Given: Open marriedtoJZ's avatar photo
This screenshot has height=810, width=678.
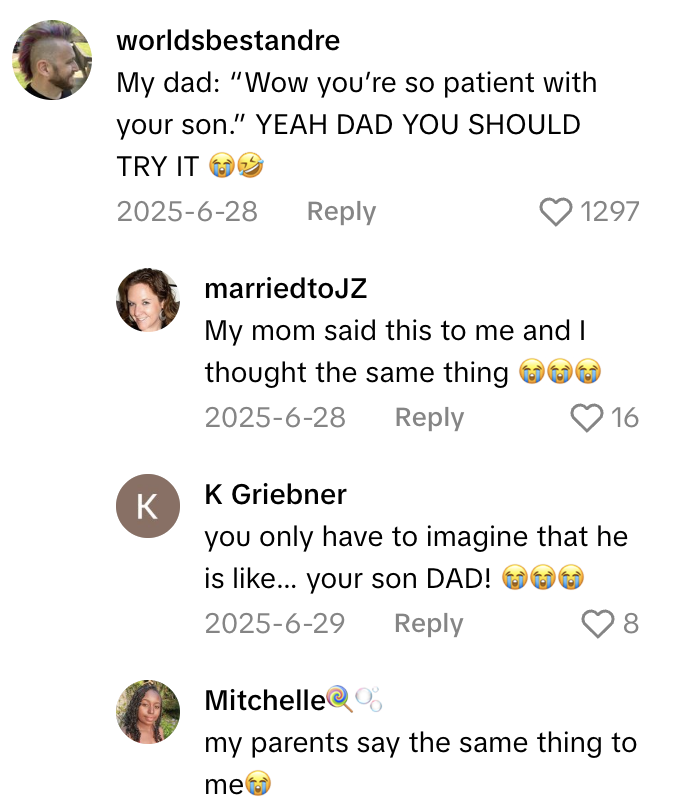Looking at the screenshot, I should click(x=148, y=300).
